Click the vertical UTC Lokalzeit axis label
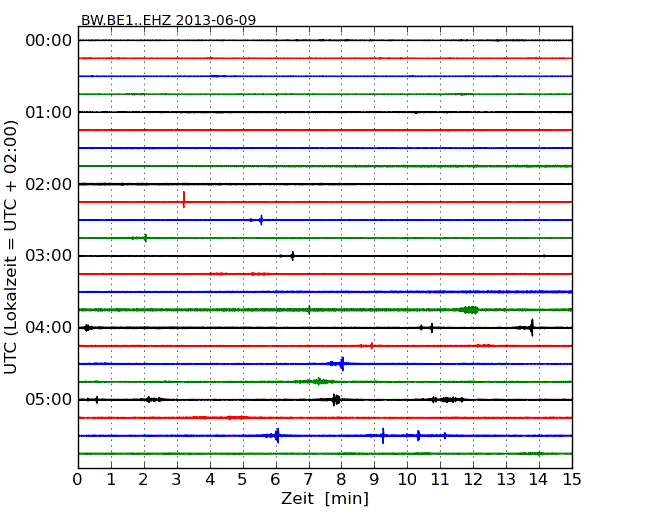Viewport: 650px width, 520px height. click(11, 247)
